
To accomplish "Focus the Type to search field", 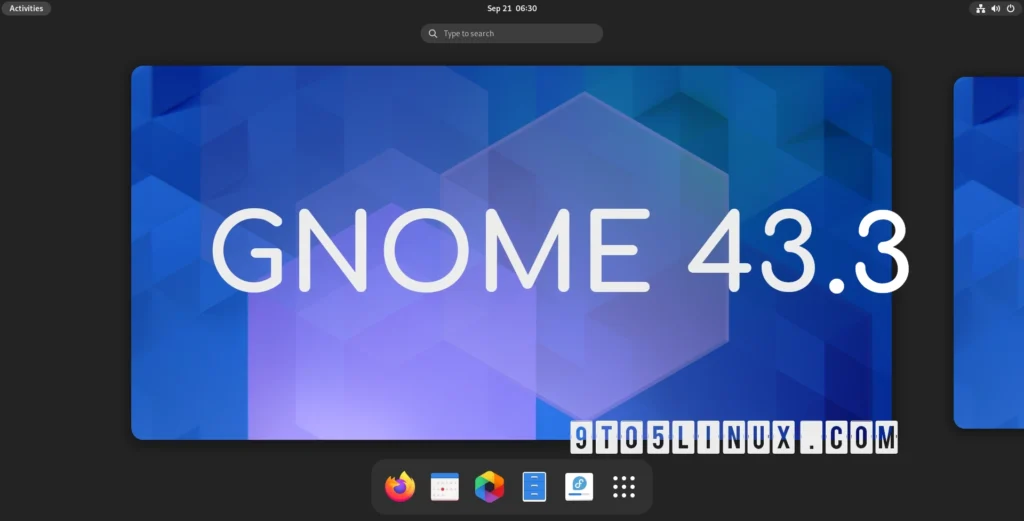I will [x=512, y=33].
